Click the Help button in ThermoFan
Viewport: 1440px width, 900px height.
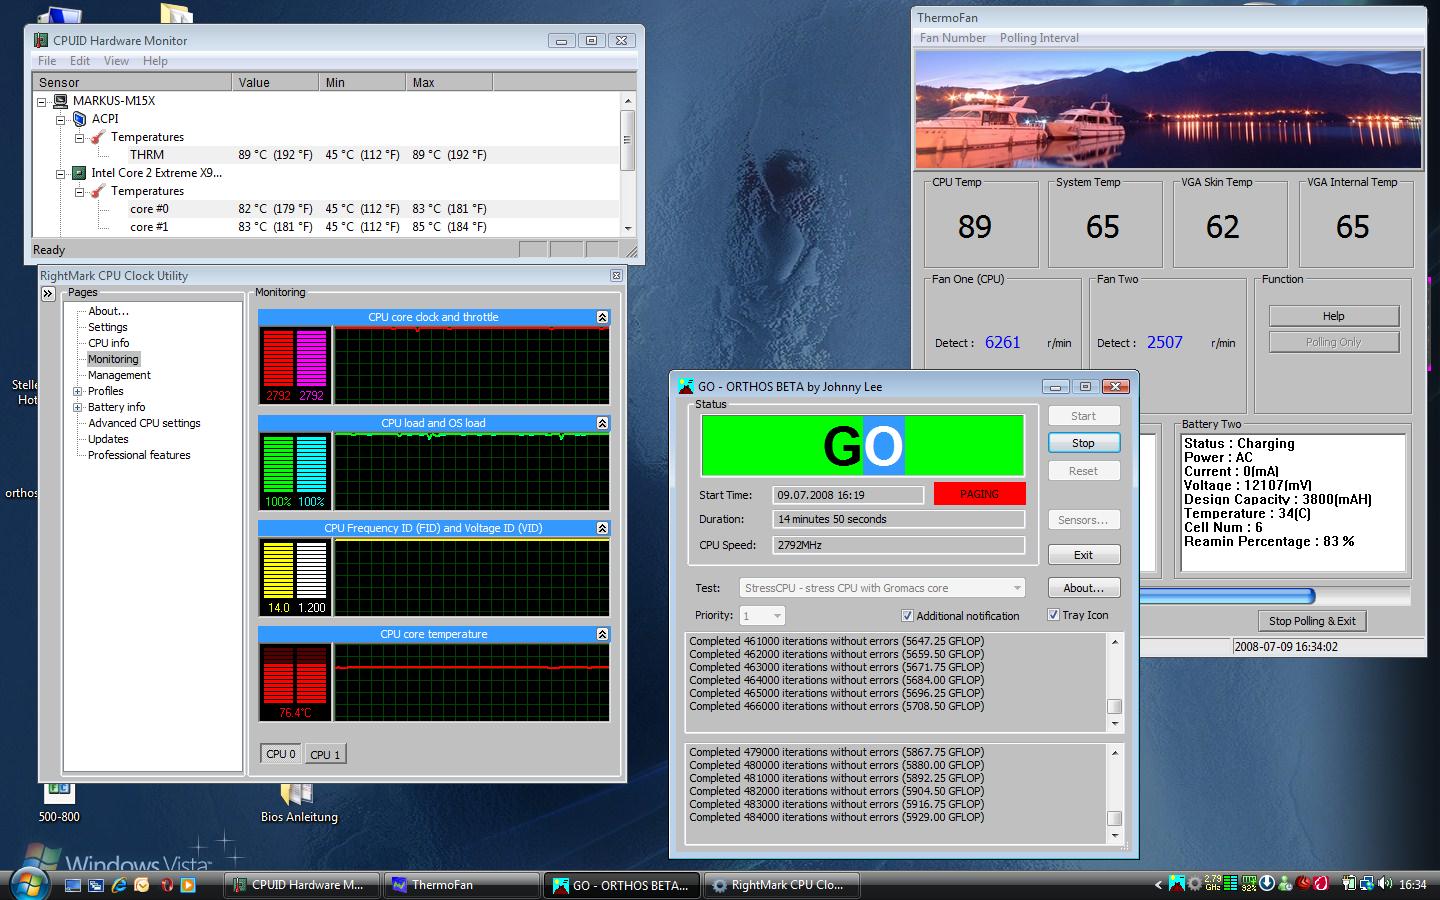pyautogui.click(x=1333, y=316)
